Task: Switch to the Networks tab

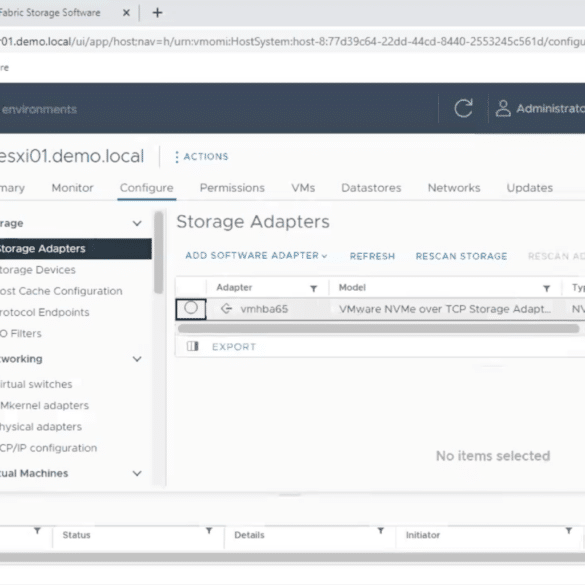Action: pos(454,188)
